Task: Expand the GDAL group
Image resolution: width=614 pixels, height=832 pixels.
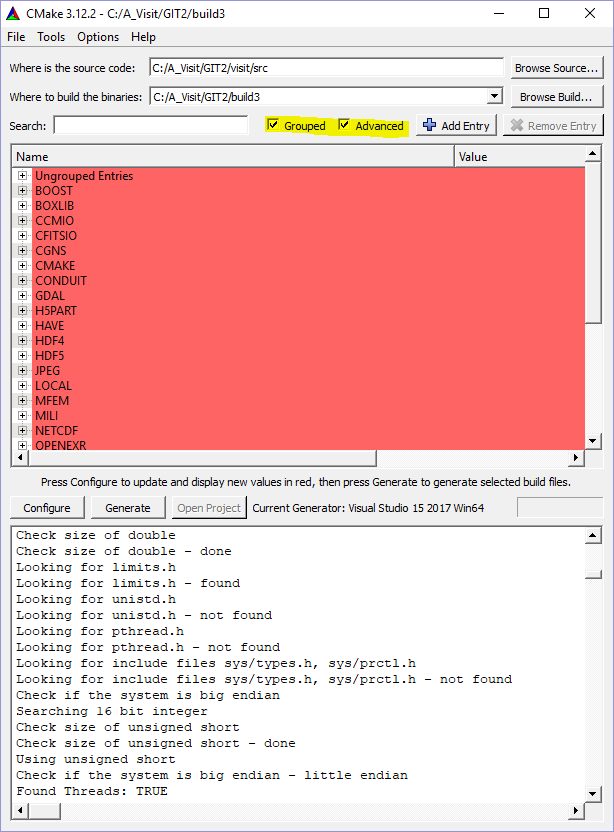Action: (x=22, y=295)
